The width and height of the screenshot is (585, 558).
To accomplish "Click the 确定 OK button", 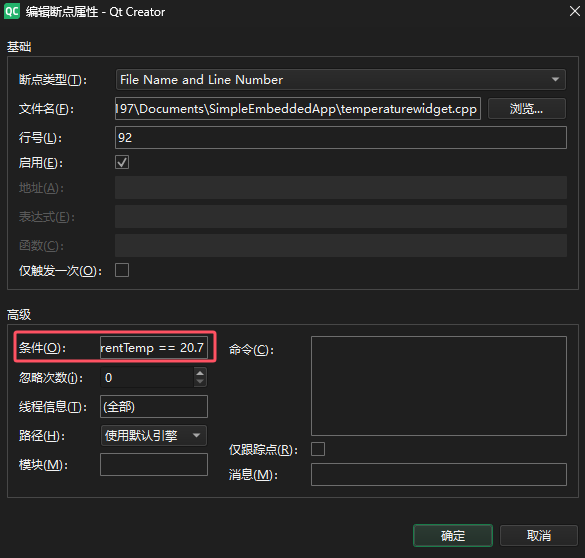I will pyautogui.click(x=453, y=536).
